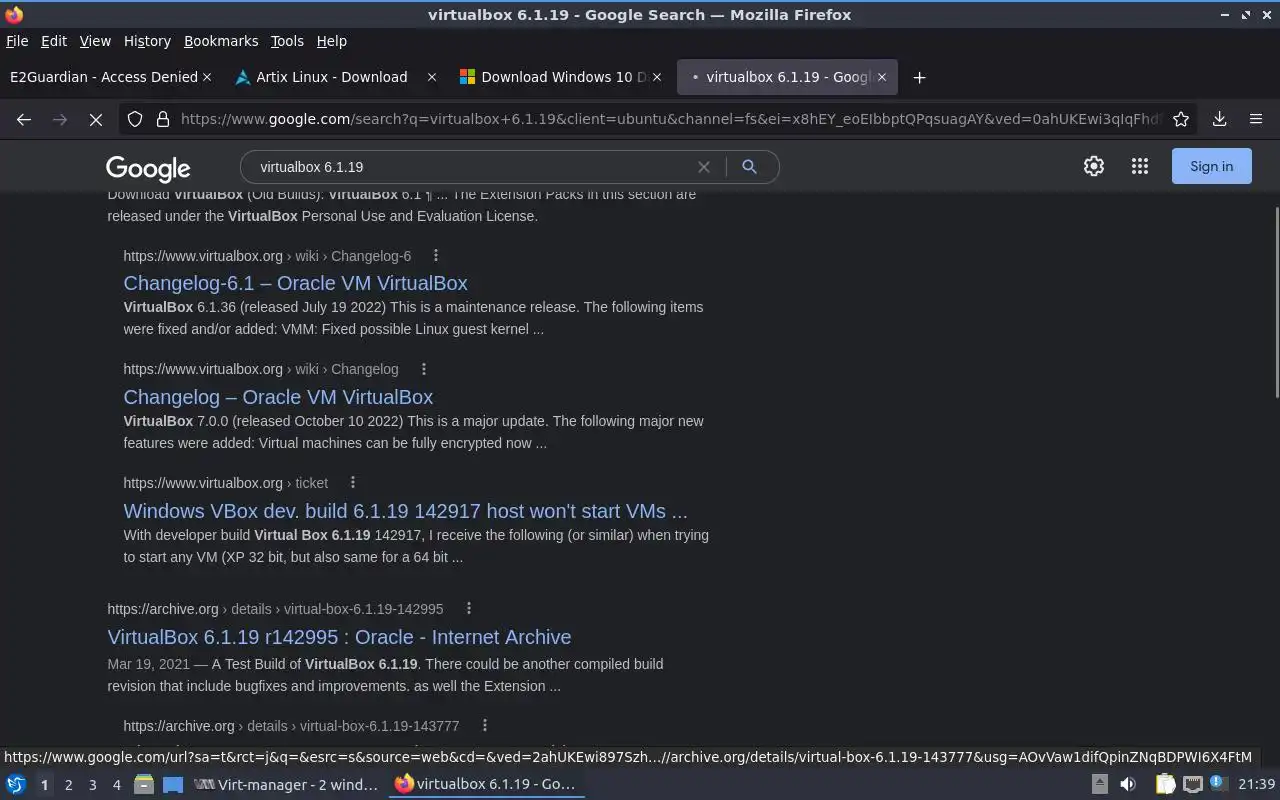Switch to workspace 4

[x=116, y=785]
